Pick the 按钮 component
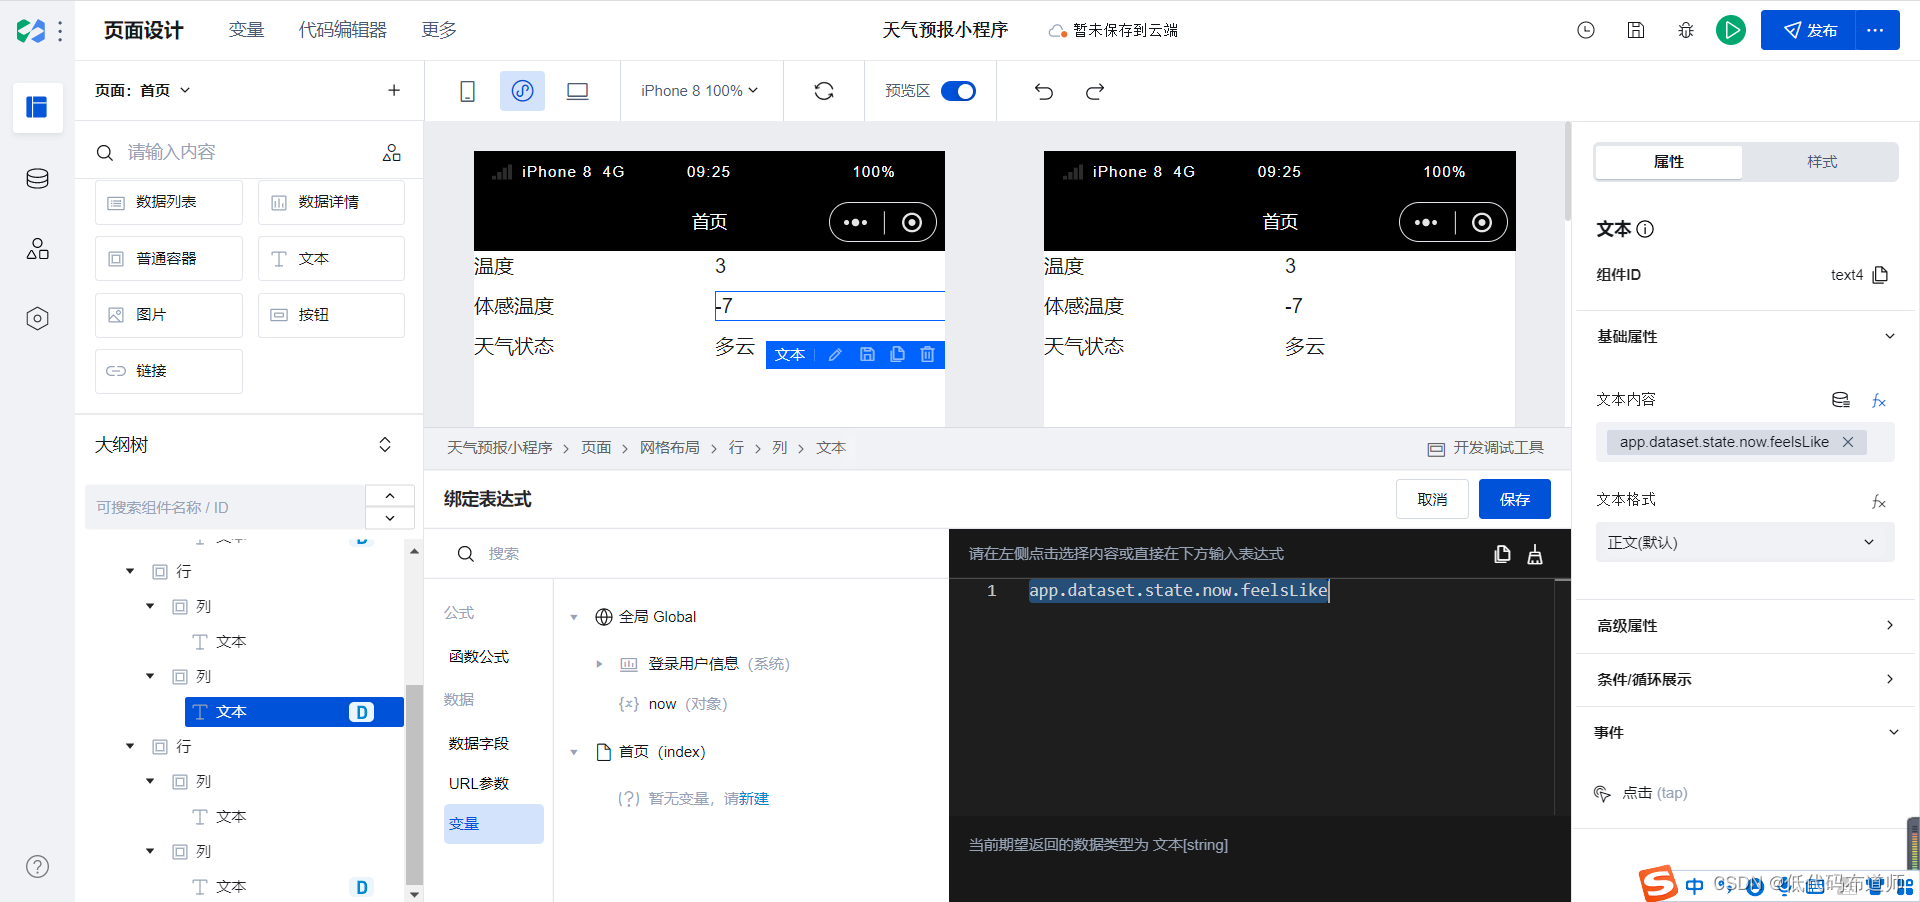This screenshot has width=1920, height=902. coord(331,315)
